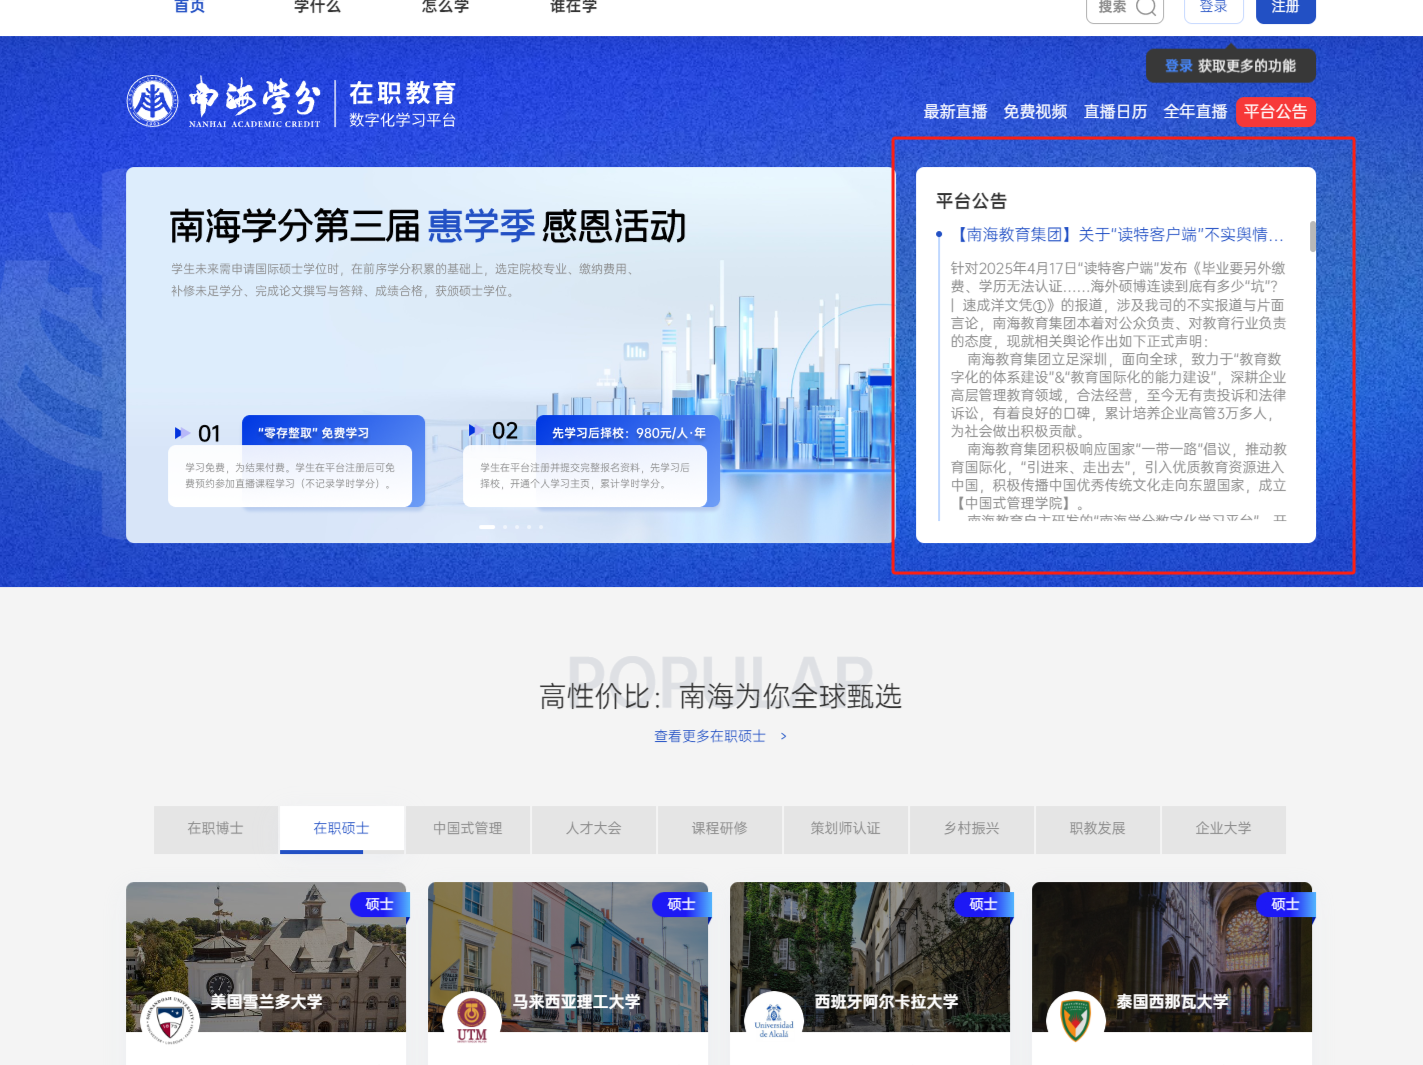The width and height of the screenshot is (1423, 1065).
Task: Click arrow beside 查看更多在职硕士
Action: point(783,736)
